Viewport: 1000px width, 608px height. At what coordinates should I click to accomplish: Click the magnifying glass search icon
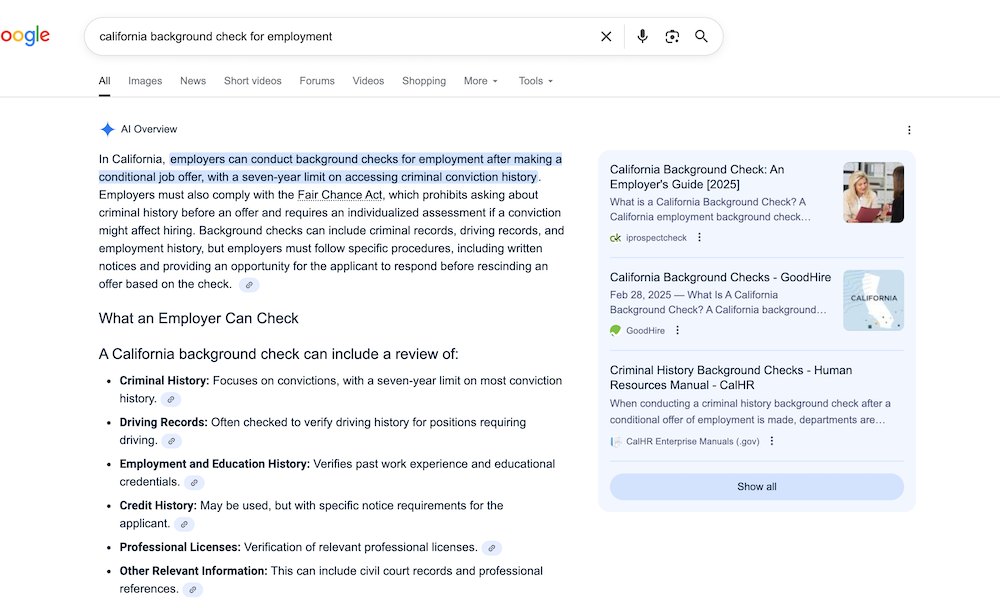pyautogui.click(x=701, y=37)
